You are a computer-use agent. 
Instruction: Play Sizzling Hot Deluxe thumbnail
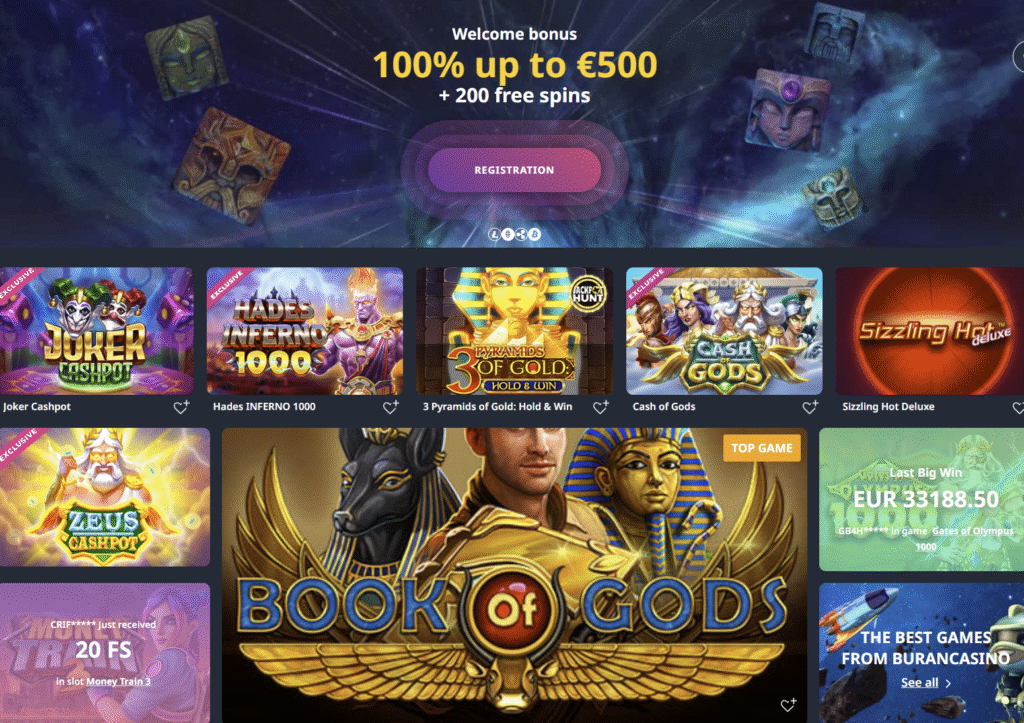[x=930, y=330]
